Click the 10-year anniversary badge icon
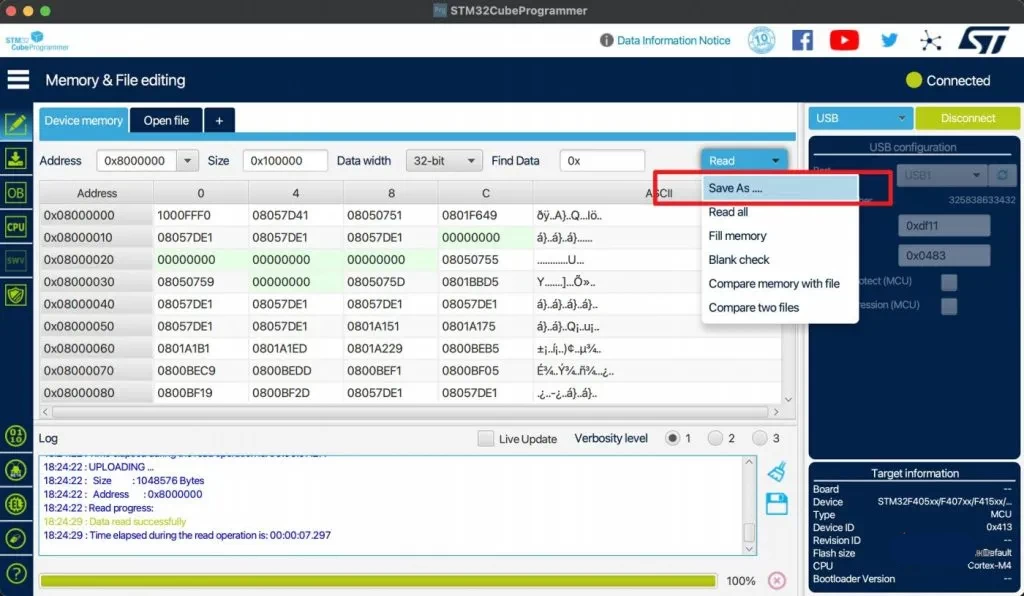The width and height of the screenshot is (1024, 596). click(x=761, y=40)
